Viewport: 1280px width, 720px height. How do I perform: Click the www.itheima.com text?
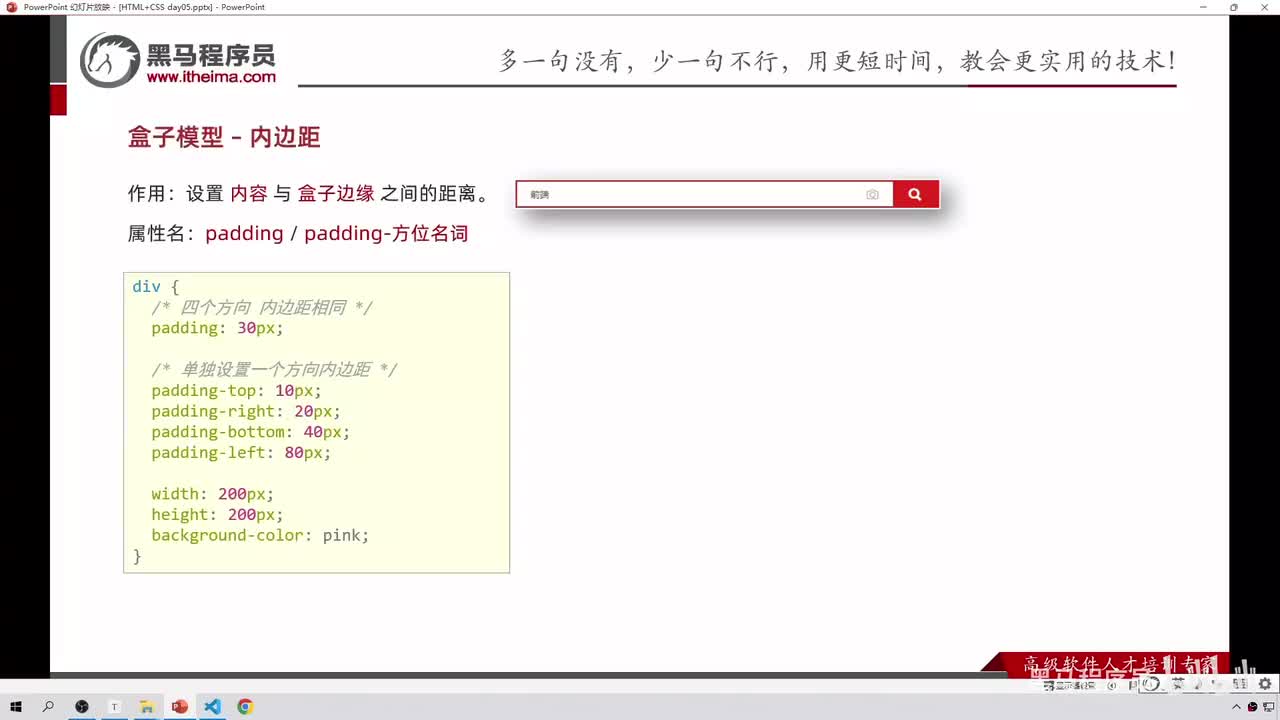click(211, 77)
